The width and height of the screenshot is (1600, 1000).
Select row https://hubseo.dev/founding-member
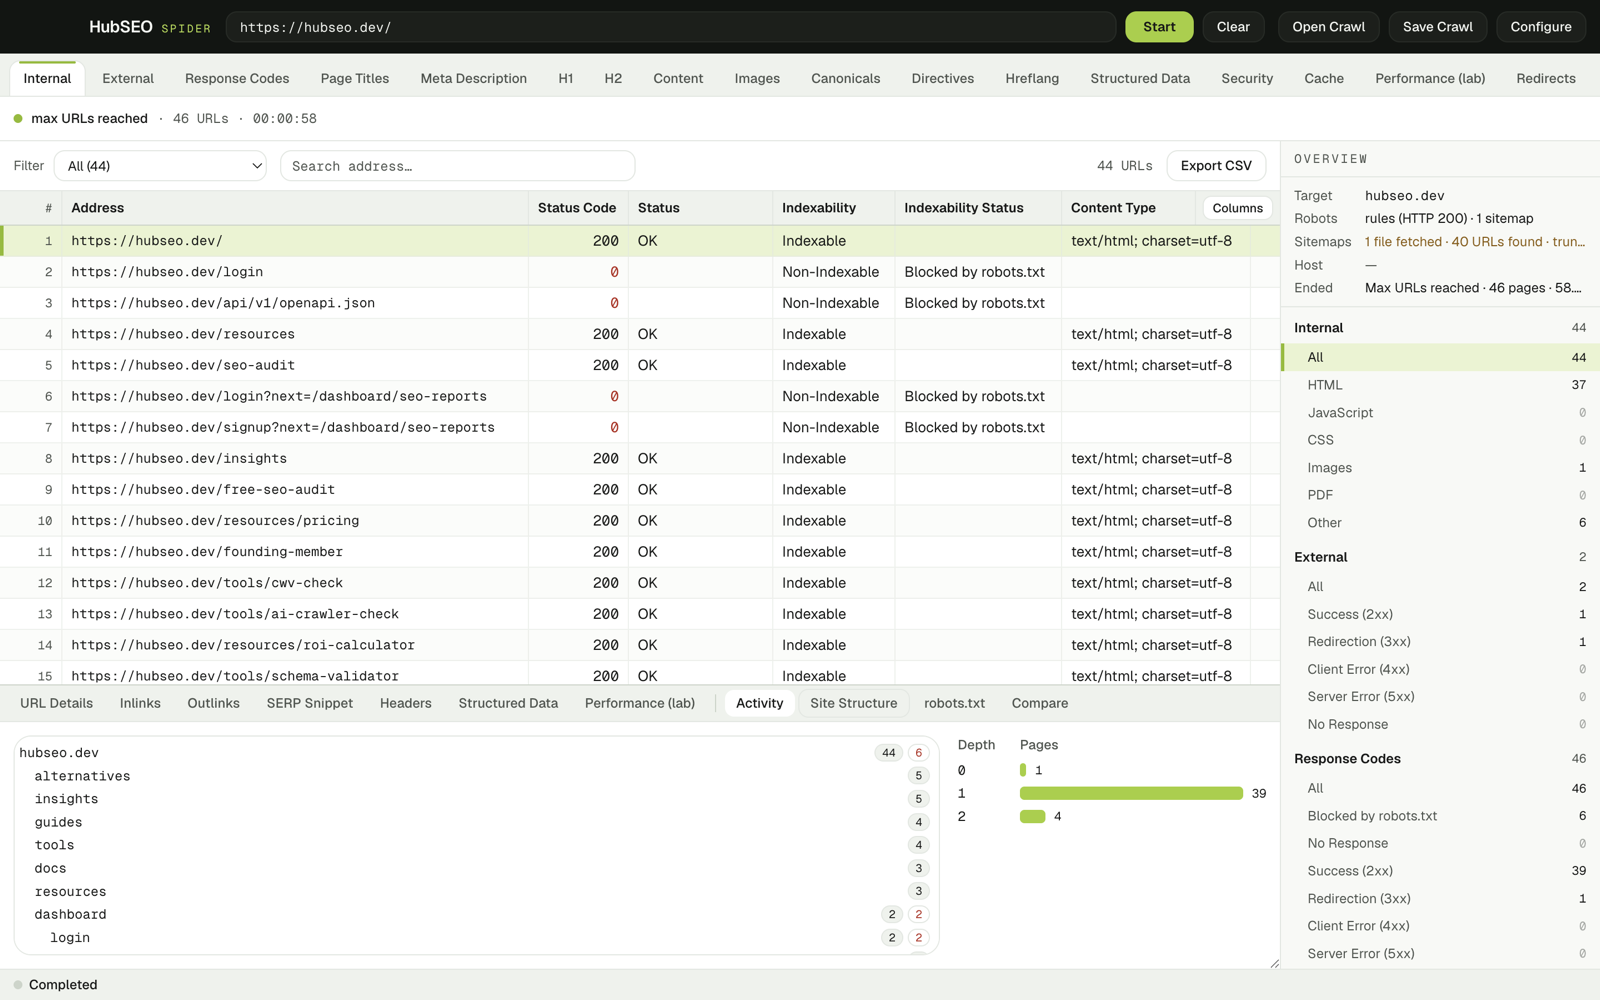pyautogui.click(x=640, y=552)
